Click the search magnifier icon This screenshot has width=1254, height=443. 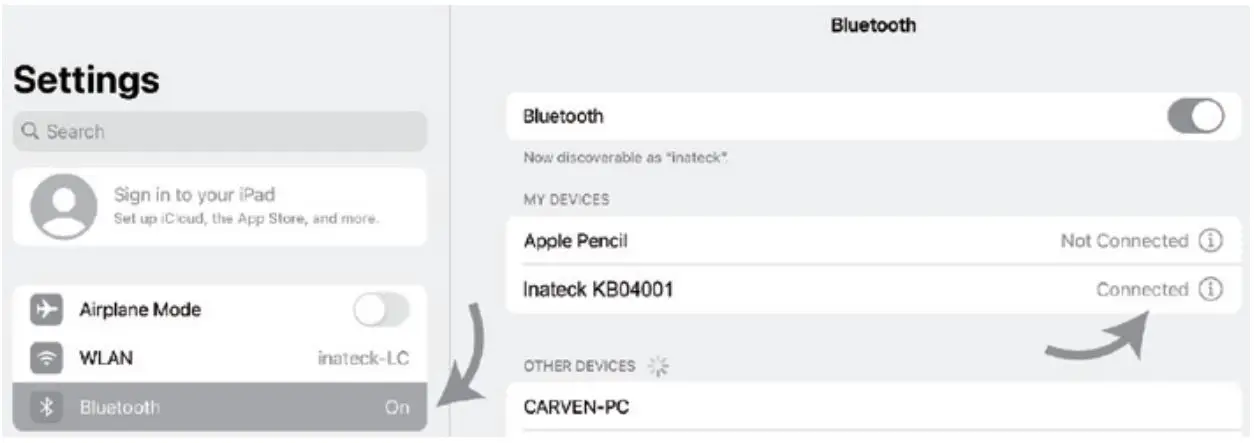coord(30,131)
